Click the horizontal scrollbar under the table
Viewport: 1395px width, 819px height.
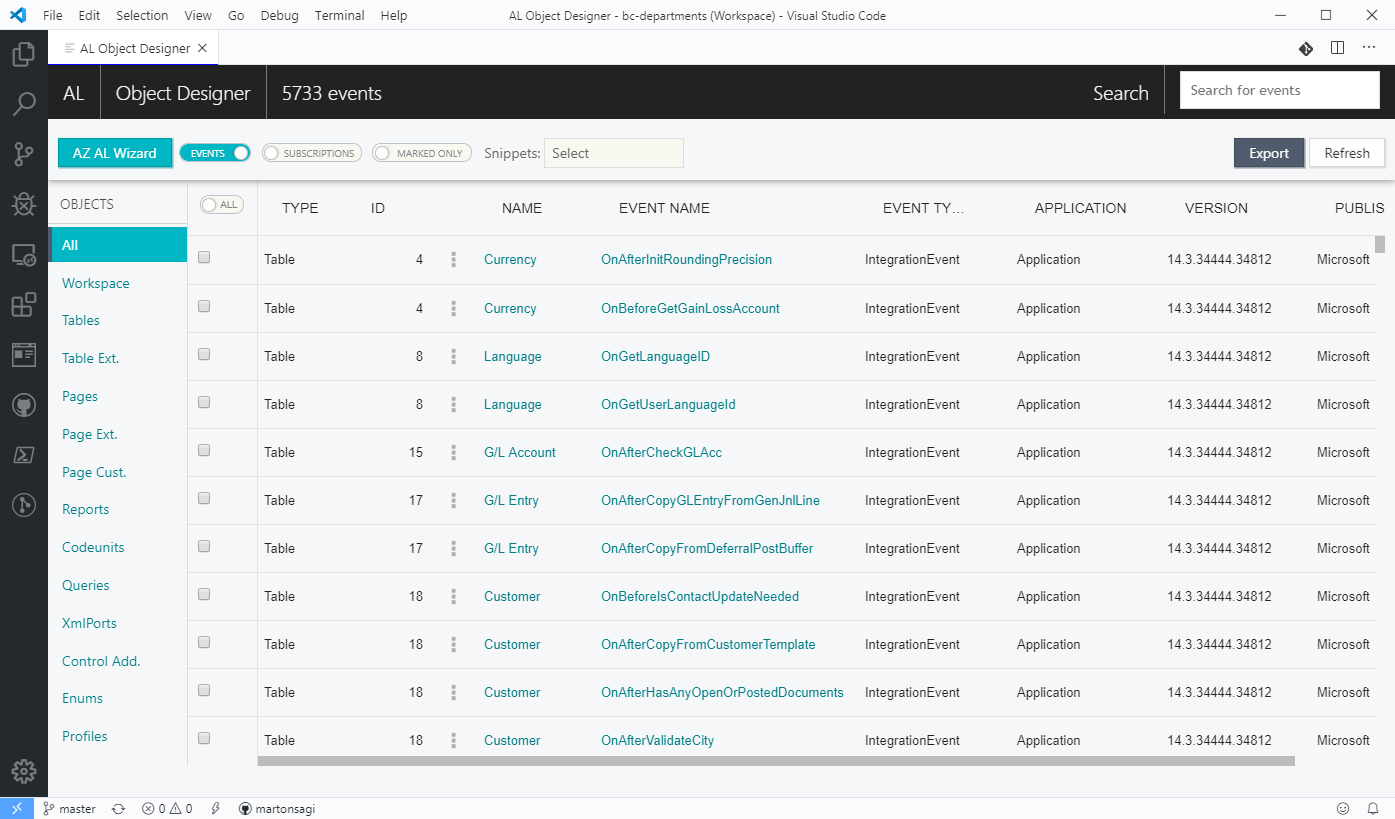point(776,761)
